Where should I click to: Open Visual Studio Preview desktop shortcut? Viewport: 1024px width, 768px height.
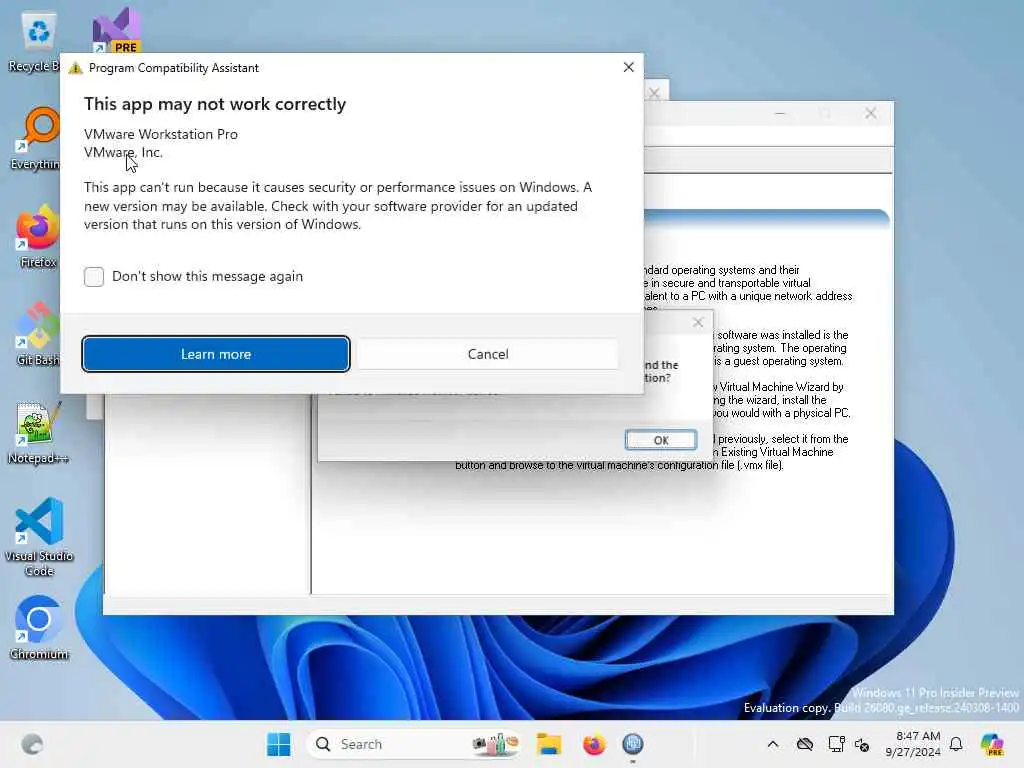[117, 30]
